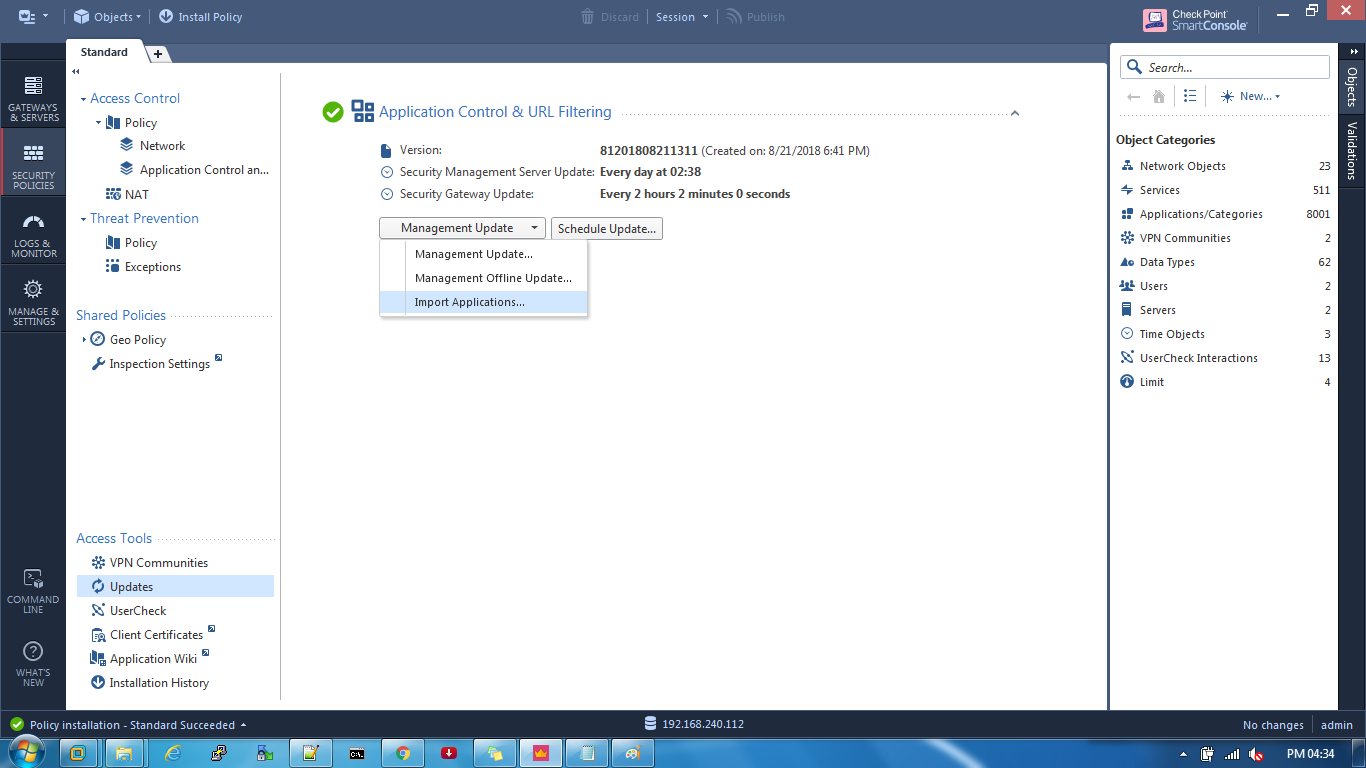Viewport: 1366px width, 768px height.
Task: Click the Discard button
Action: (x=610, y=17)
